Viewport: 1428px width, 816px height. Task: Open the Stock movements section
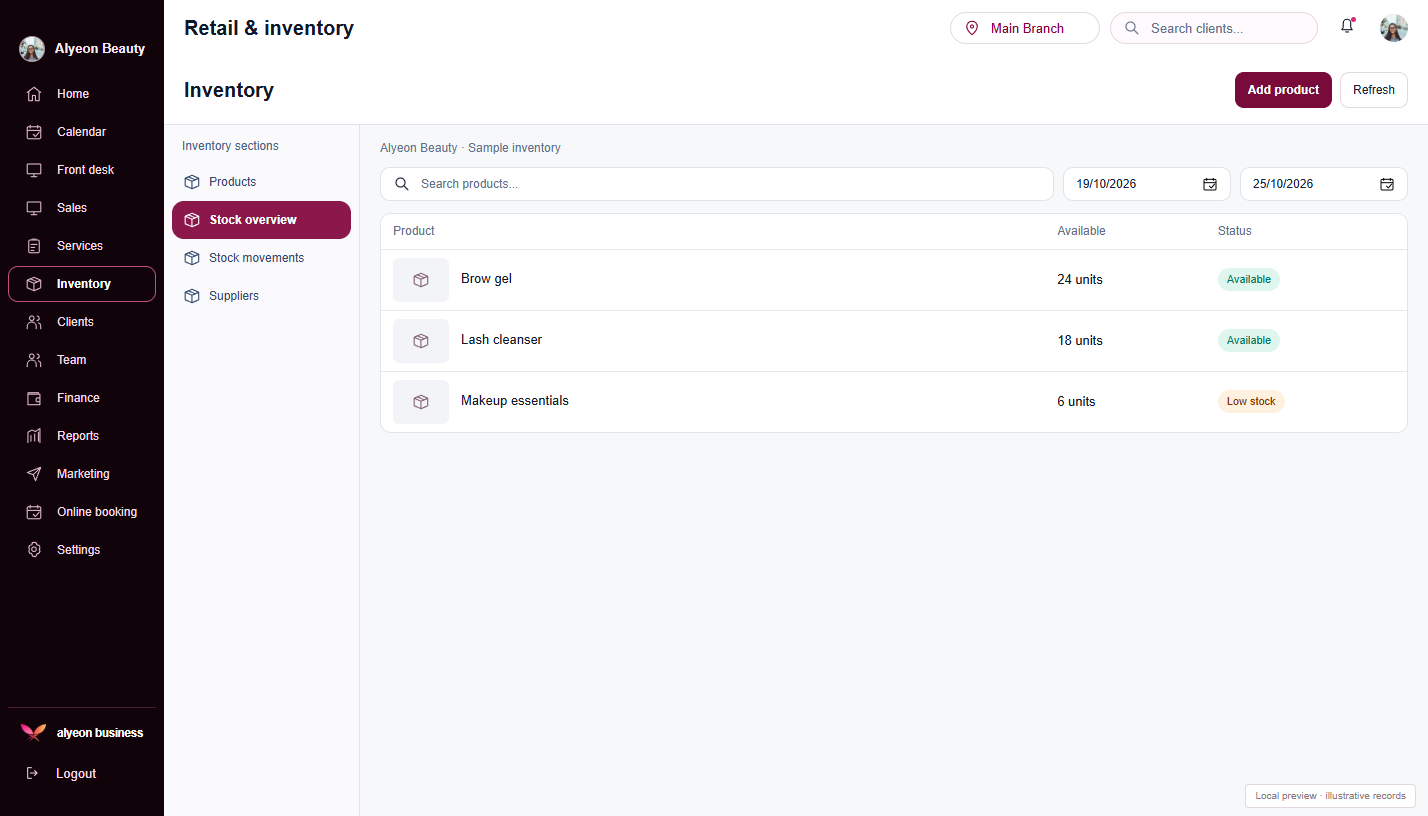click(261, 258)
